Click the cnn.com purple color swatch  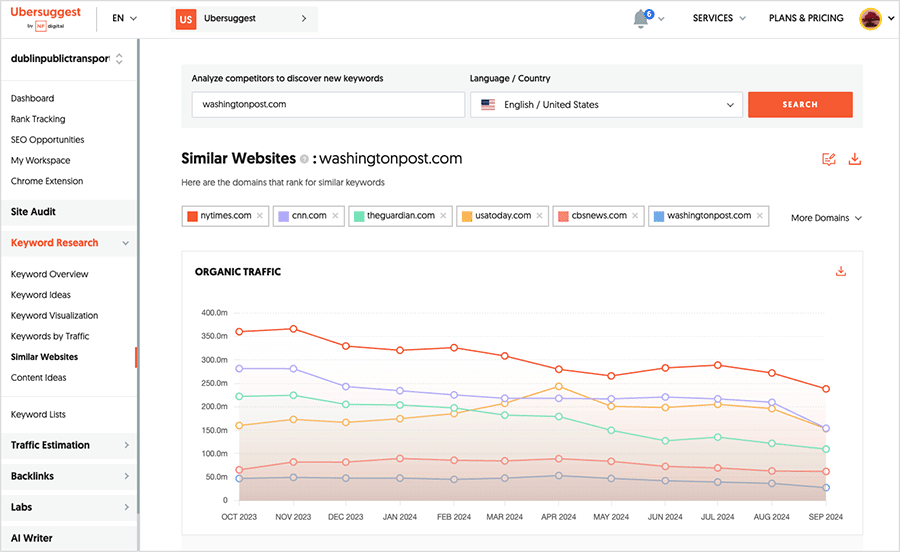click(x=284, y=216)
